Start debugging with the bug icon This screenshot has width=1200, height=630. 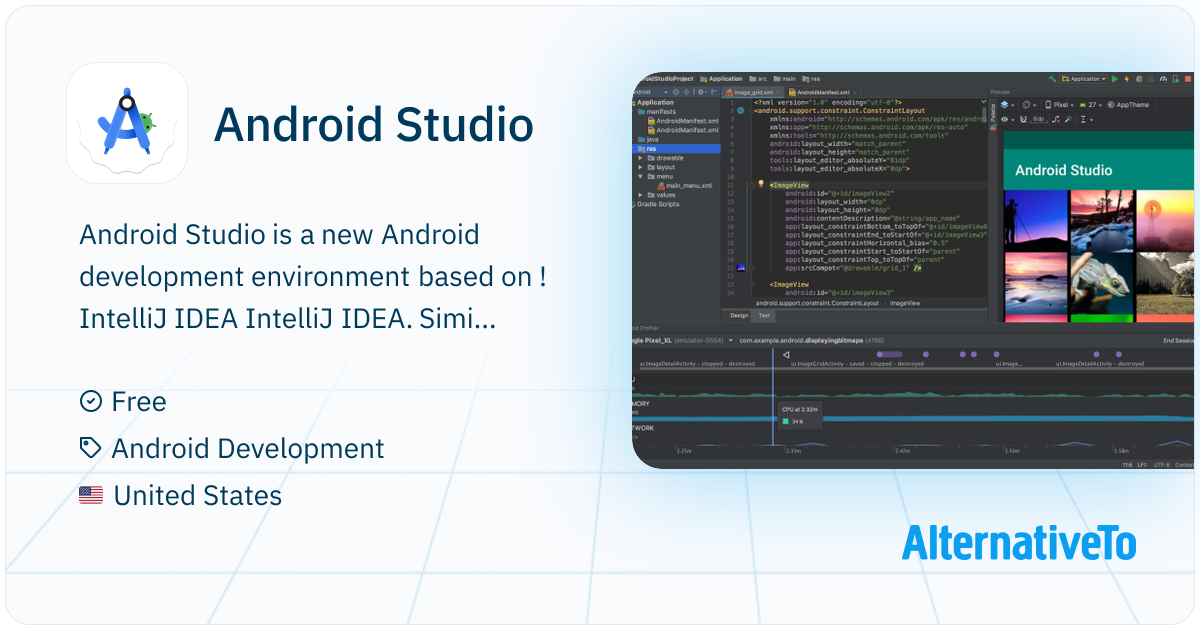click(1139, 79)
